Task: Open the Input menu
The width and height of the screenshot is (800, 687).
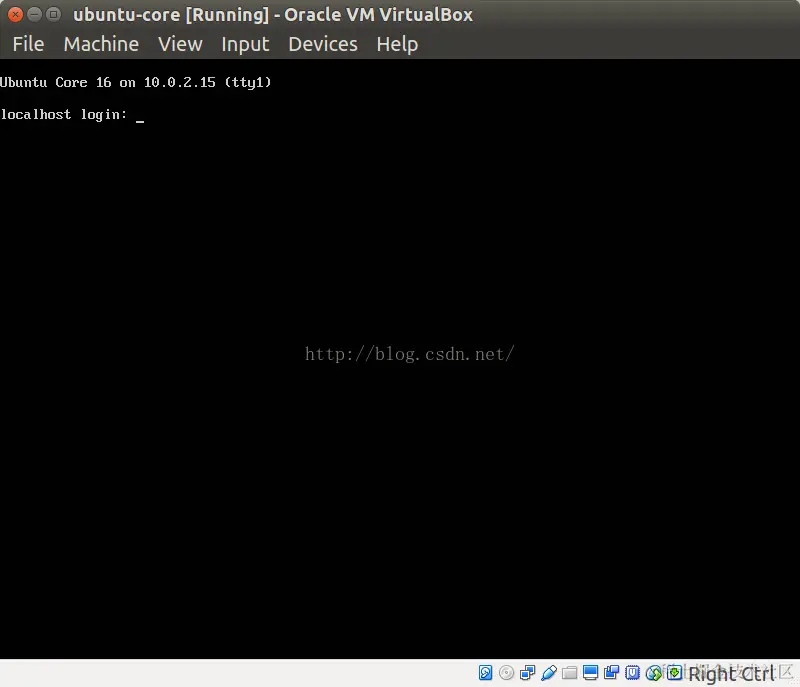Action: (245, 44)
